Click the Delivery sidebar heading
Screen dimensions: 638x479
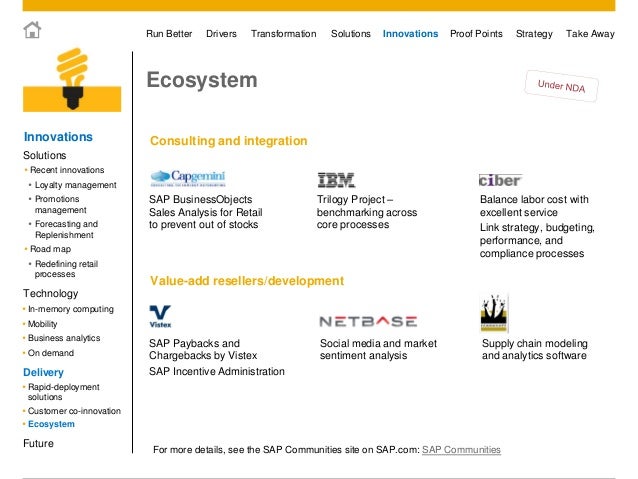click(x=44, y=372)
